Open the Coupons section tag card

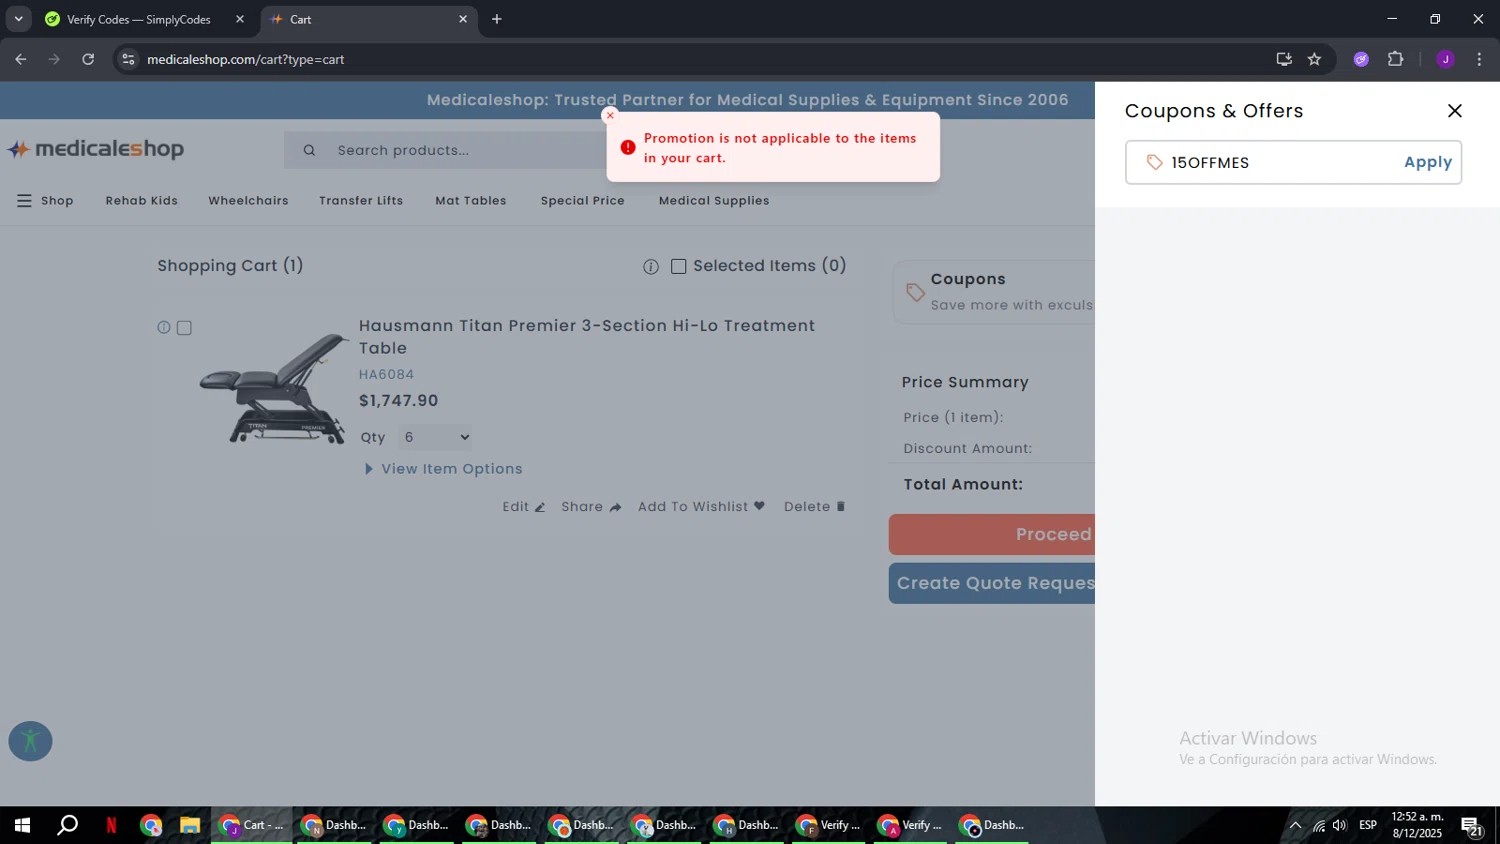pos(994,292)
